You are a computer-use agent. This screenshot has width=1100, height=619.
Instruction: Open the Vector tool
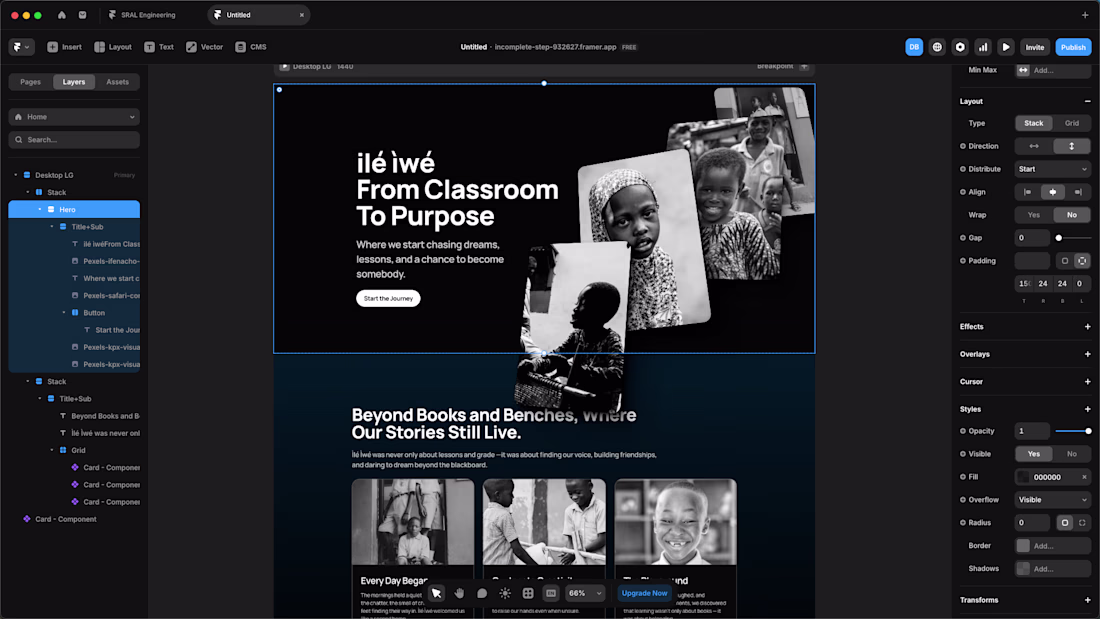204,47
